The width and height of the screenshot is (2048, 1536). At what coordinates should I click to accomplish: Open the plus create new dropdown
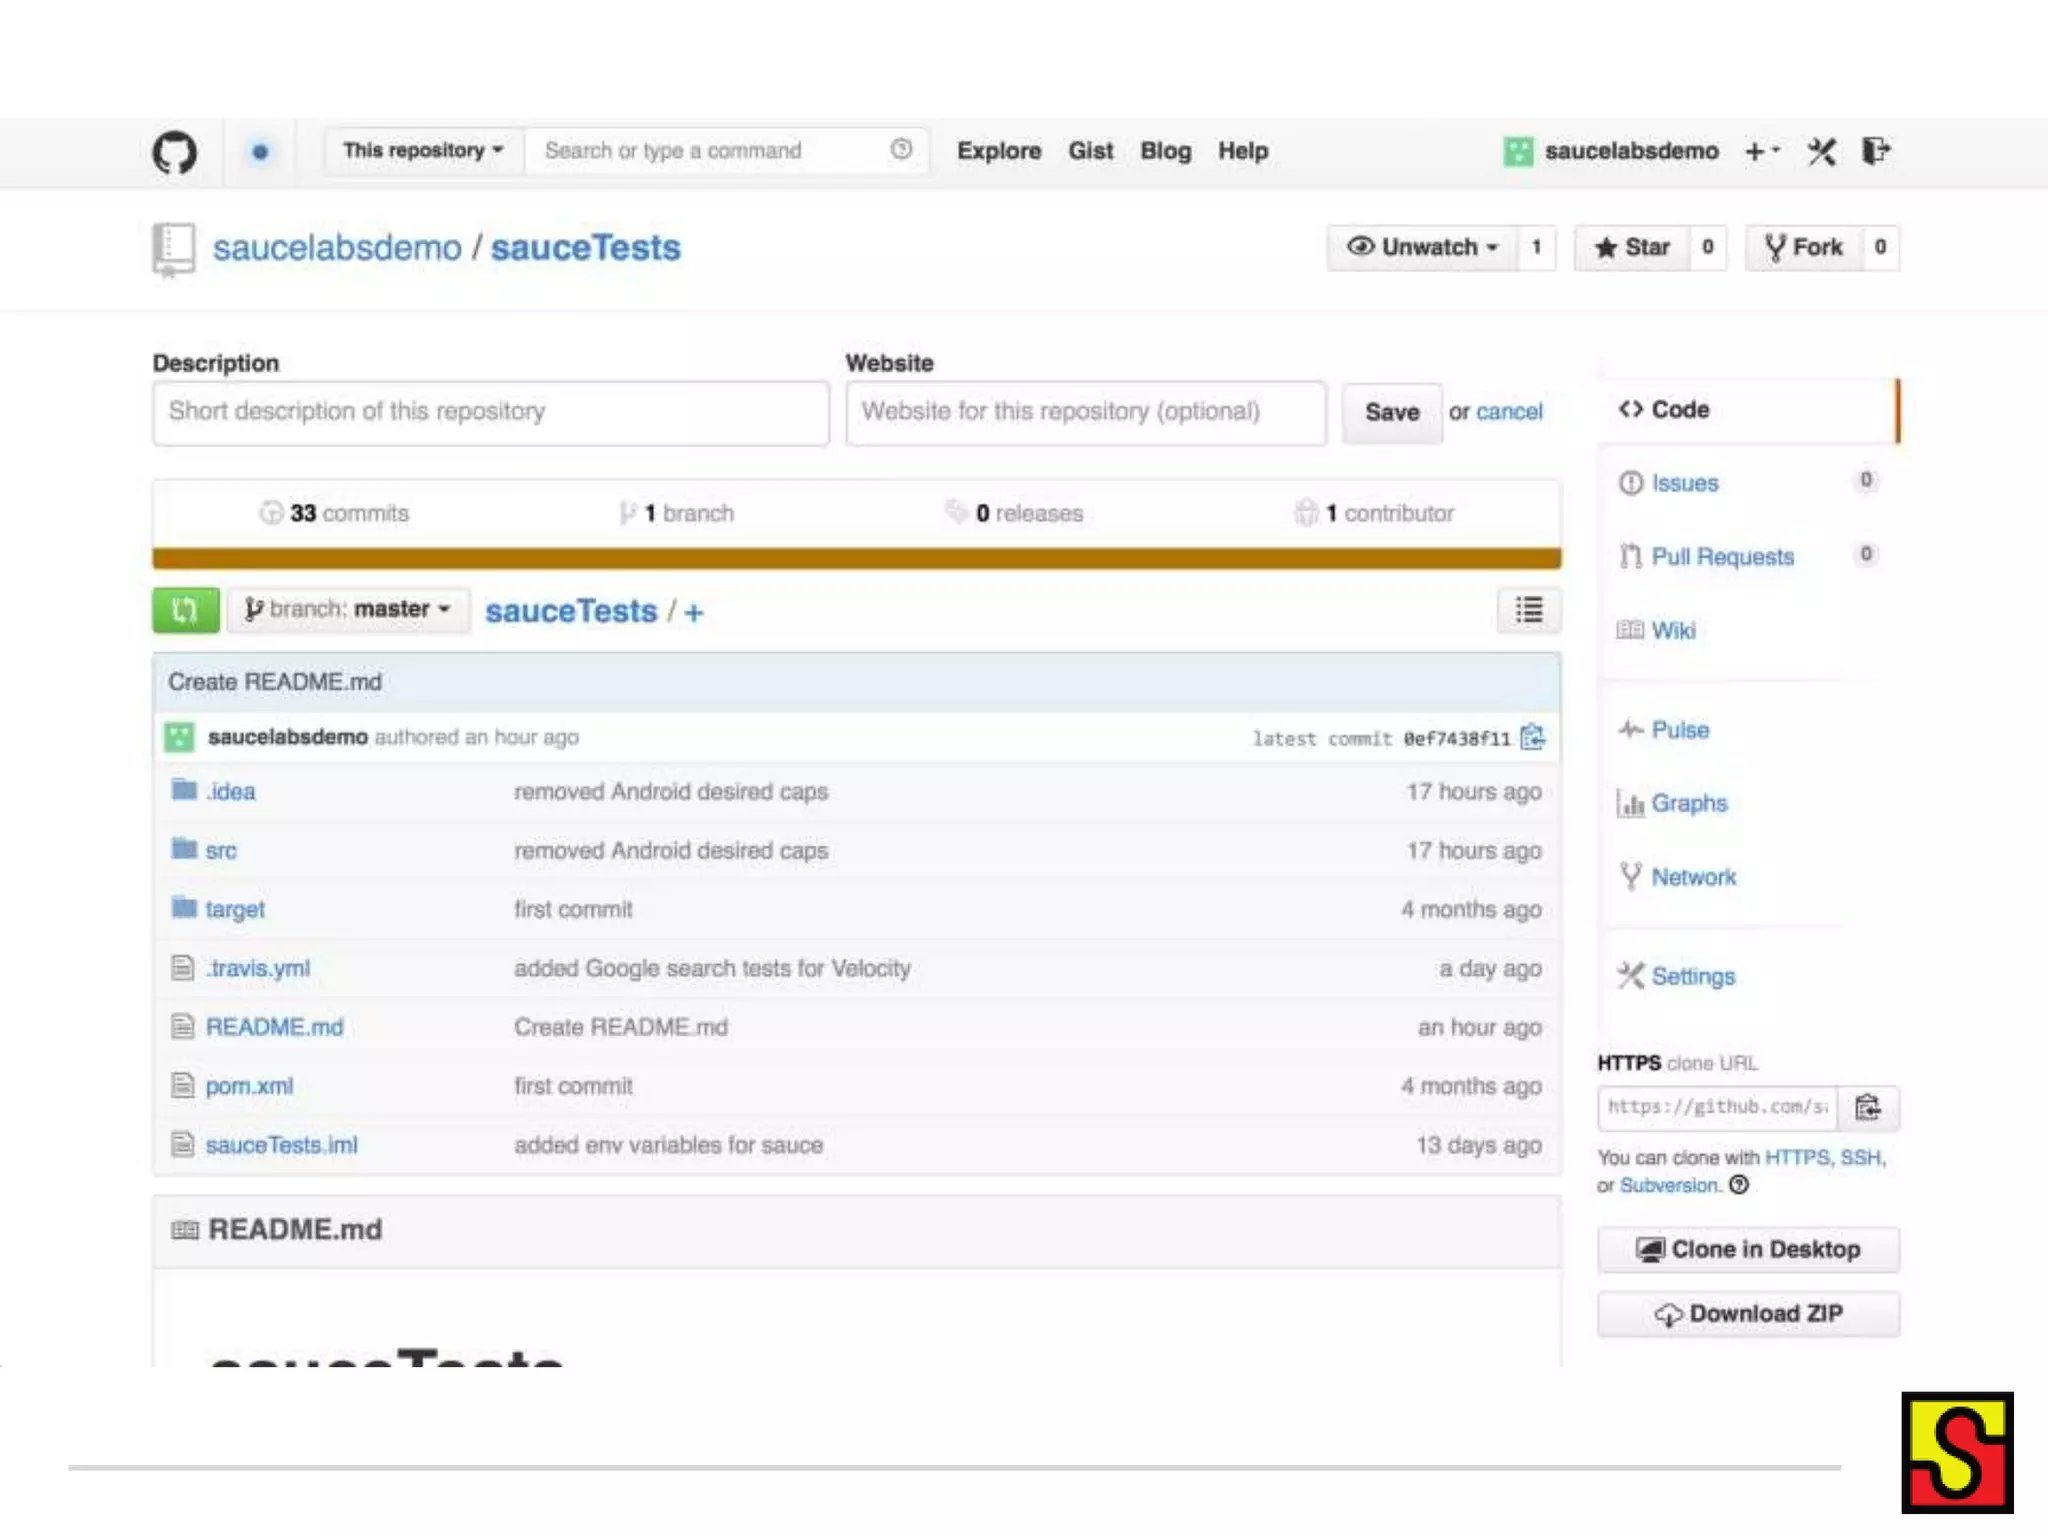[1761, 152]
